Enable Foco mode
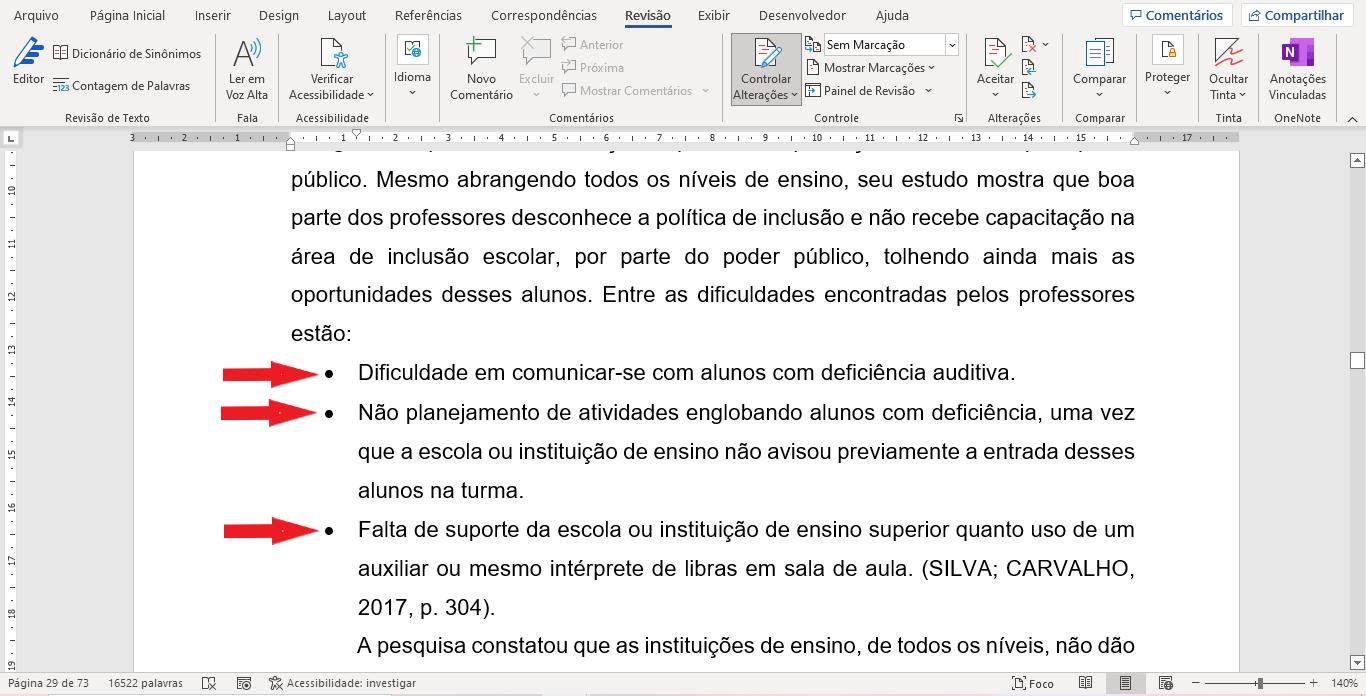 tap(1033, 683)
